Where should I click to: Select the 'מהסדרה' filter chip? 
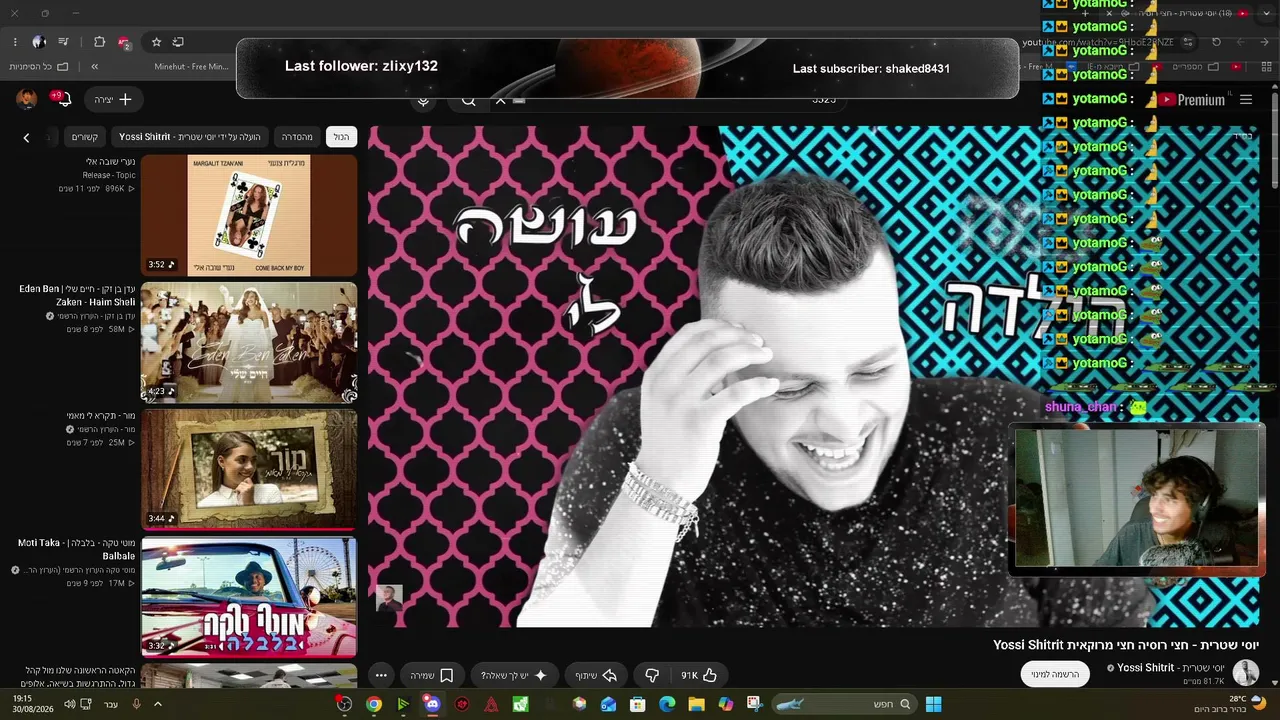coord(297,137)
